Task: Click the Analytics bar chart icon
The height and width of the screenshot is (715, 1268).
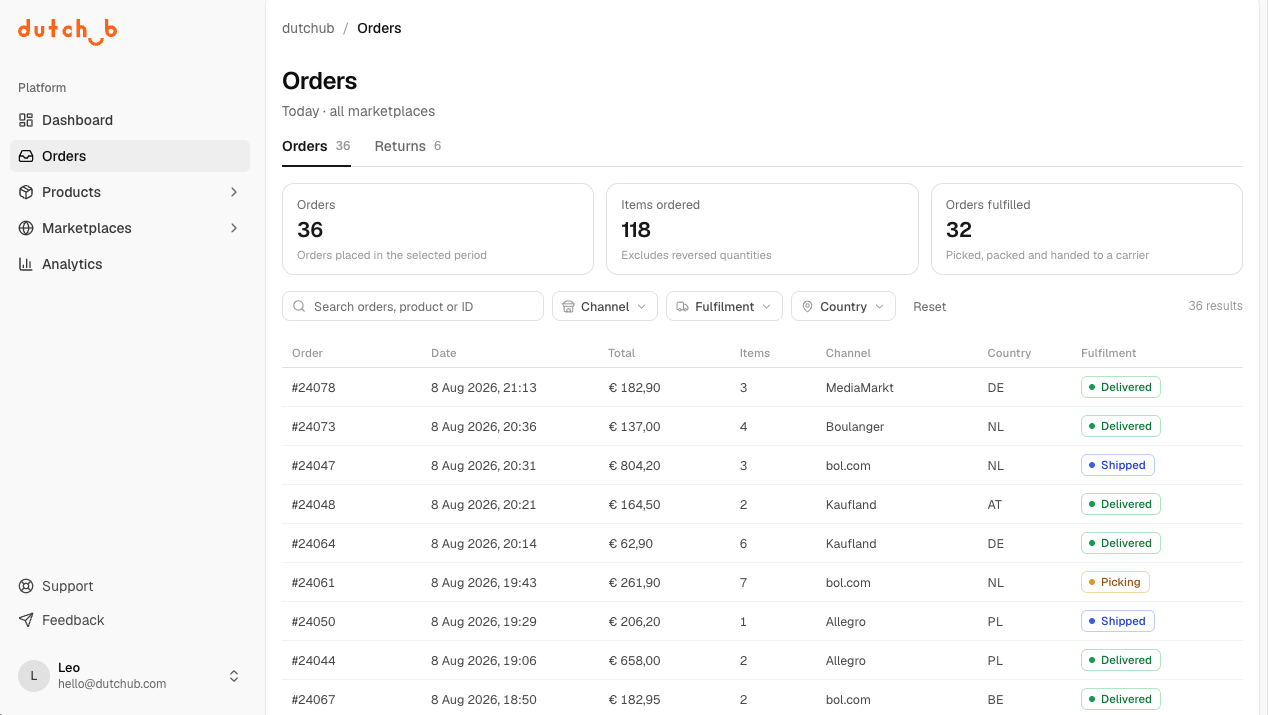Action: click(26, 264)
